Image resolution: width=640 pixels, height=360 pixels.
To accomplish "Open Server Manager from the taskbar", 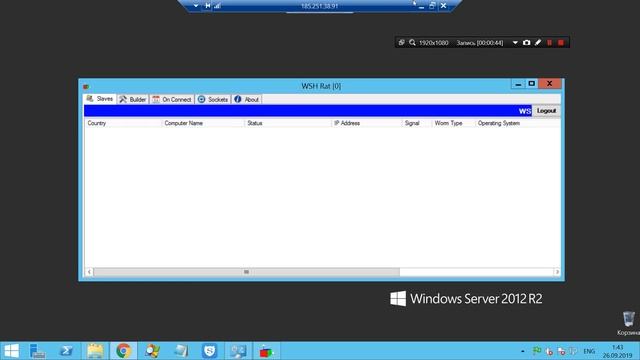I will tap(38, 351).
